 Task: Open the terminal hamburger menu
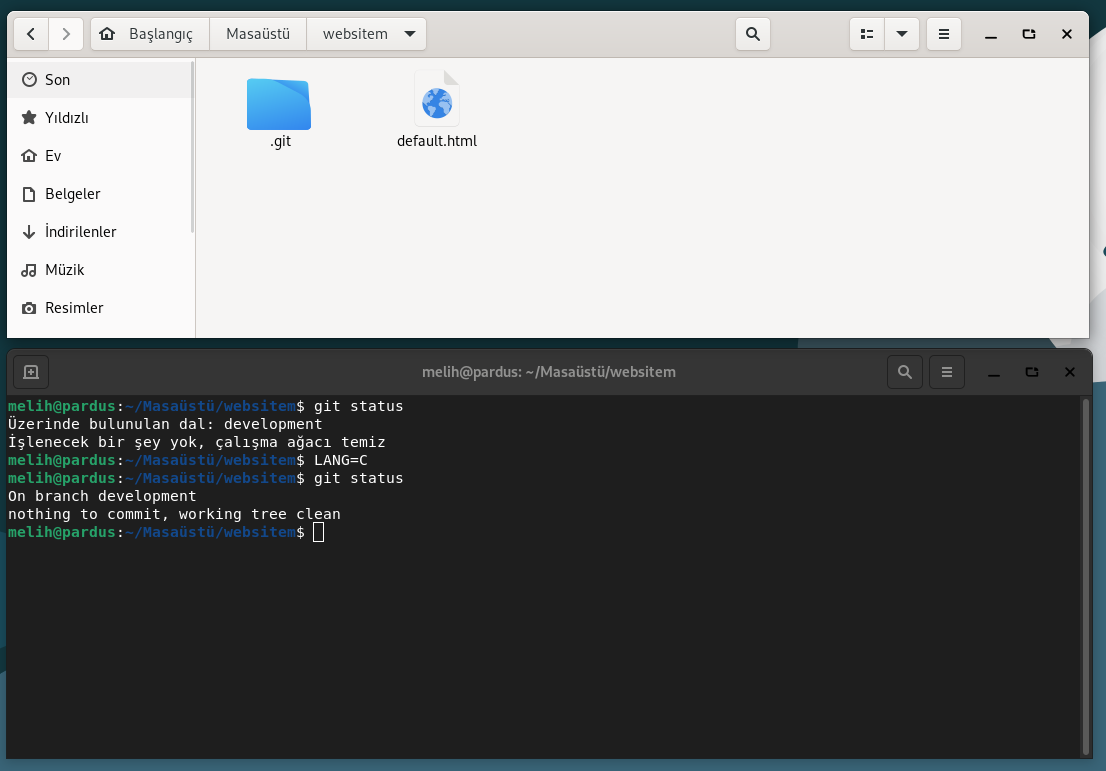point(947,372)
